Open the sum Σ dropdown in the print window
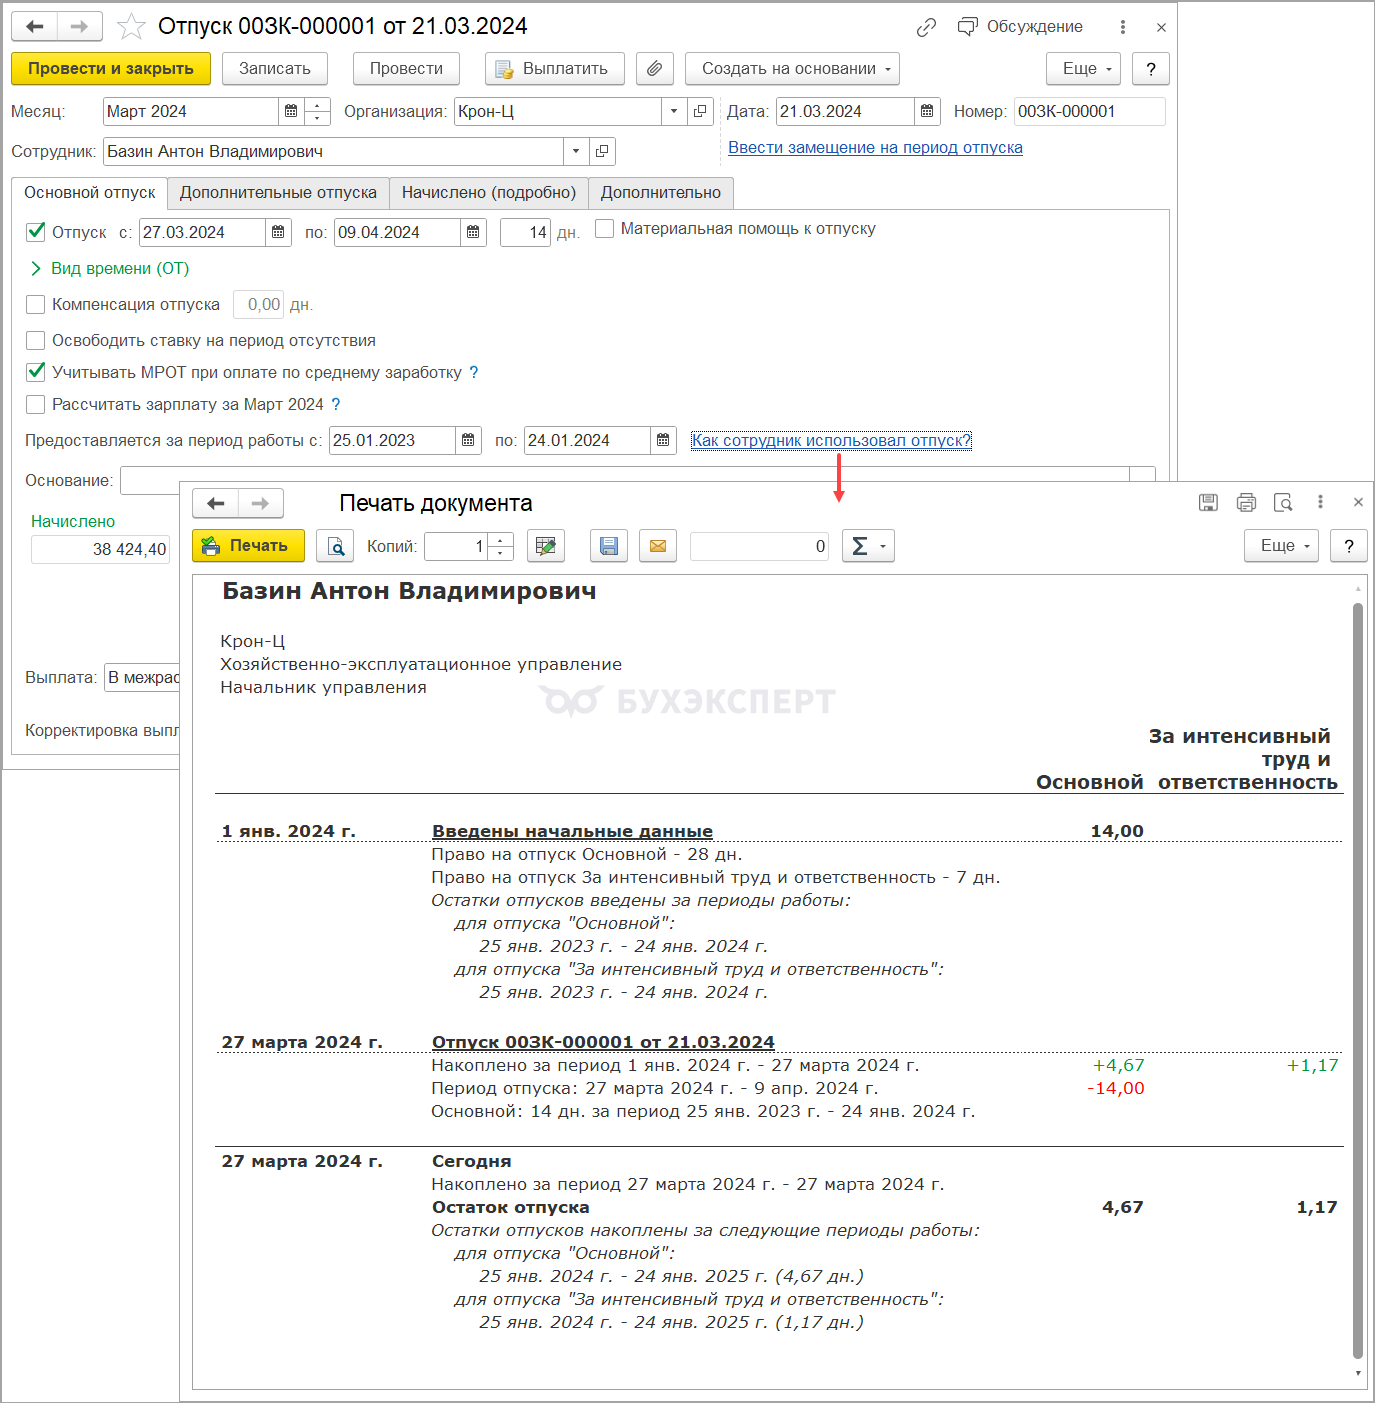1375x1403 pixels. tap(868, 546)
